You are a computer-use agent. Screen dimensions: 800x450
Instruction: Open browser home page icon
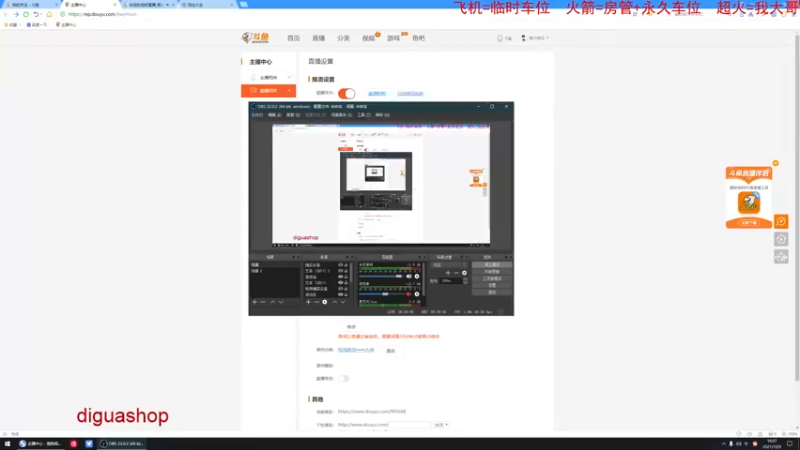point(49,14)
